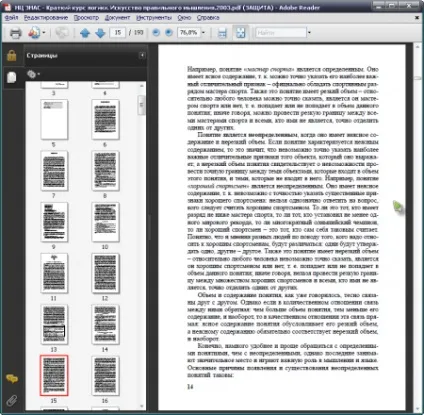Screen dimensions: 424x415
Task: Click the fit one full page icon
Action: pyautogui.click(x=240, y=32)
